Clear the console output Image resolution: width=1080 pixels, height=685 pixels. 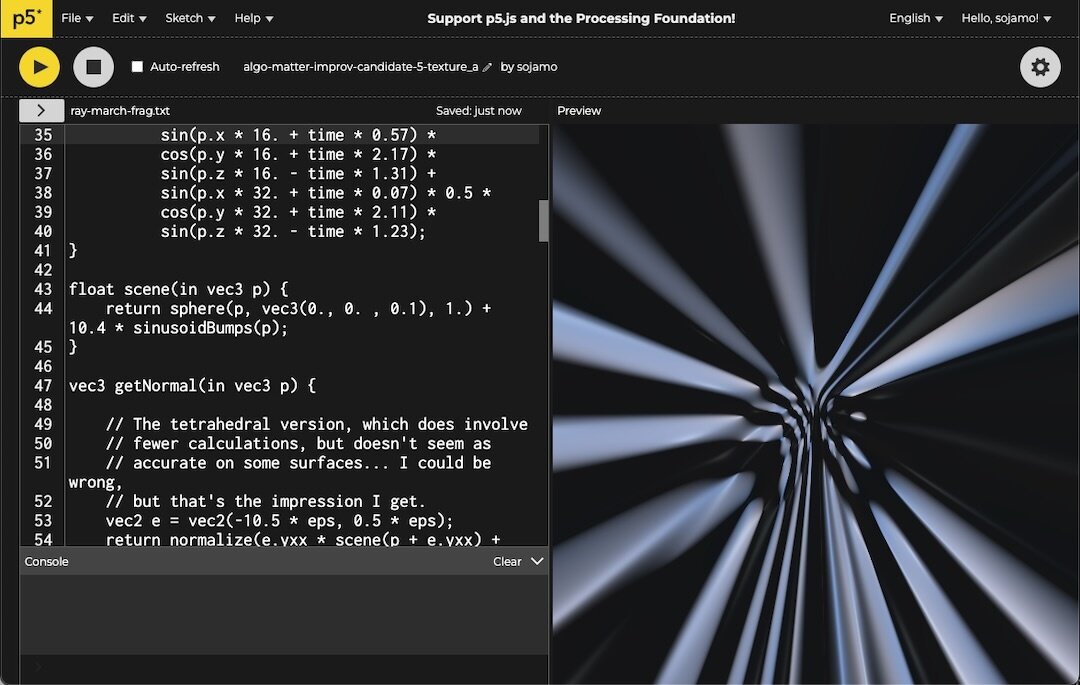[507, 561]
